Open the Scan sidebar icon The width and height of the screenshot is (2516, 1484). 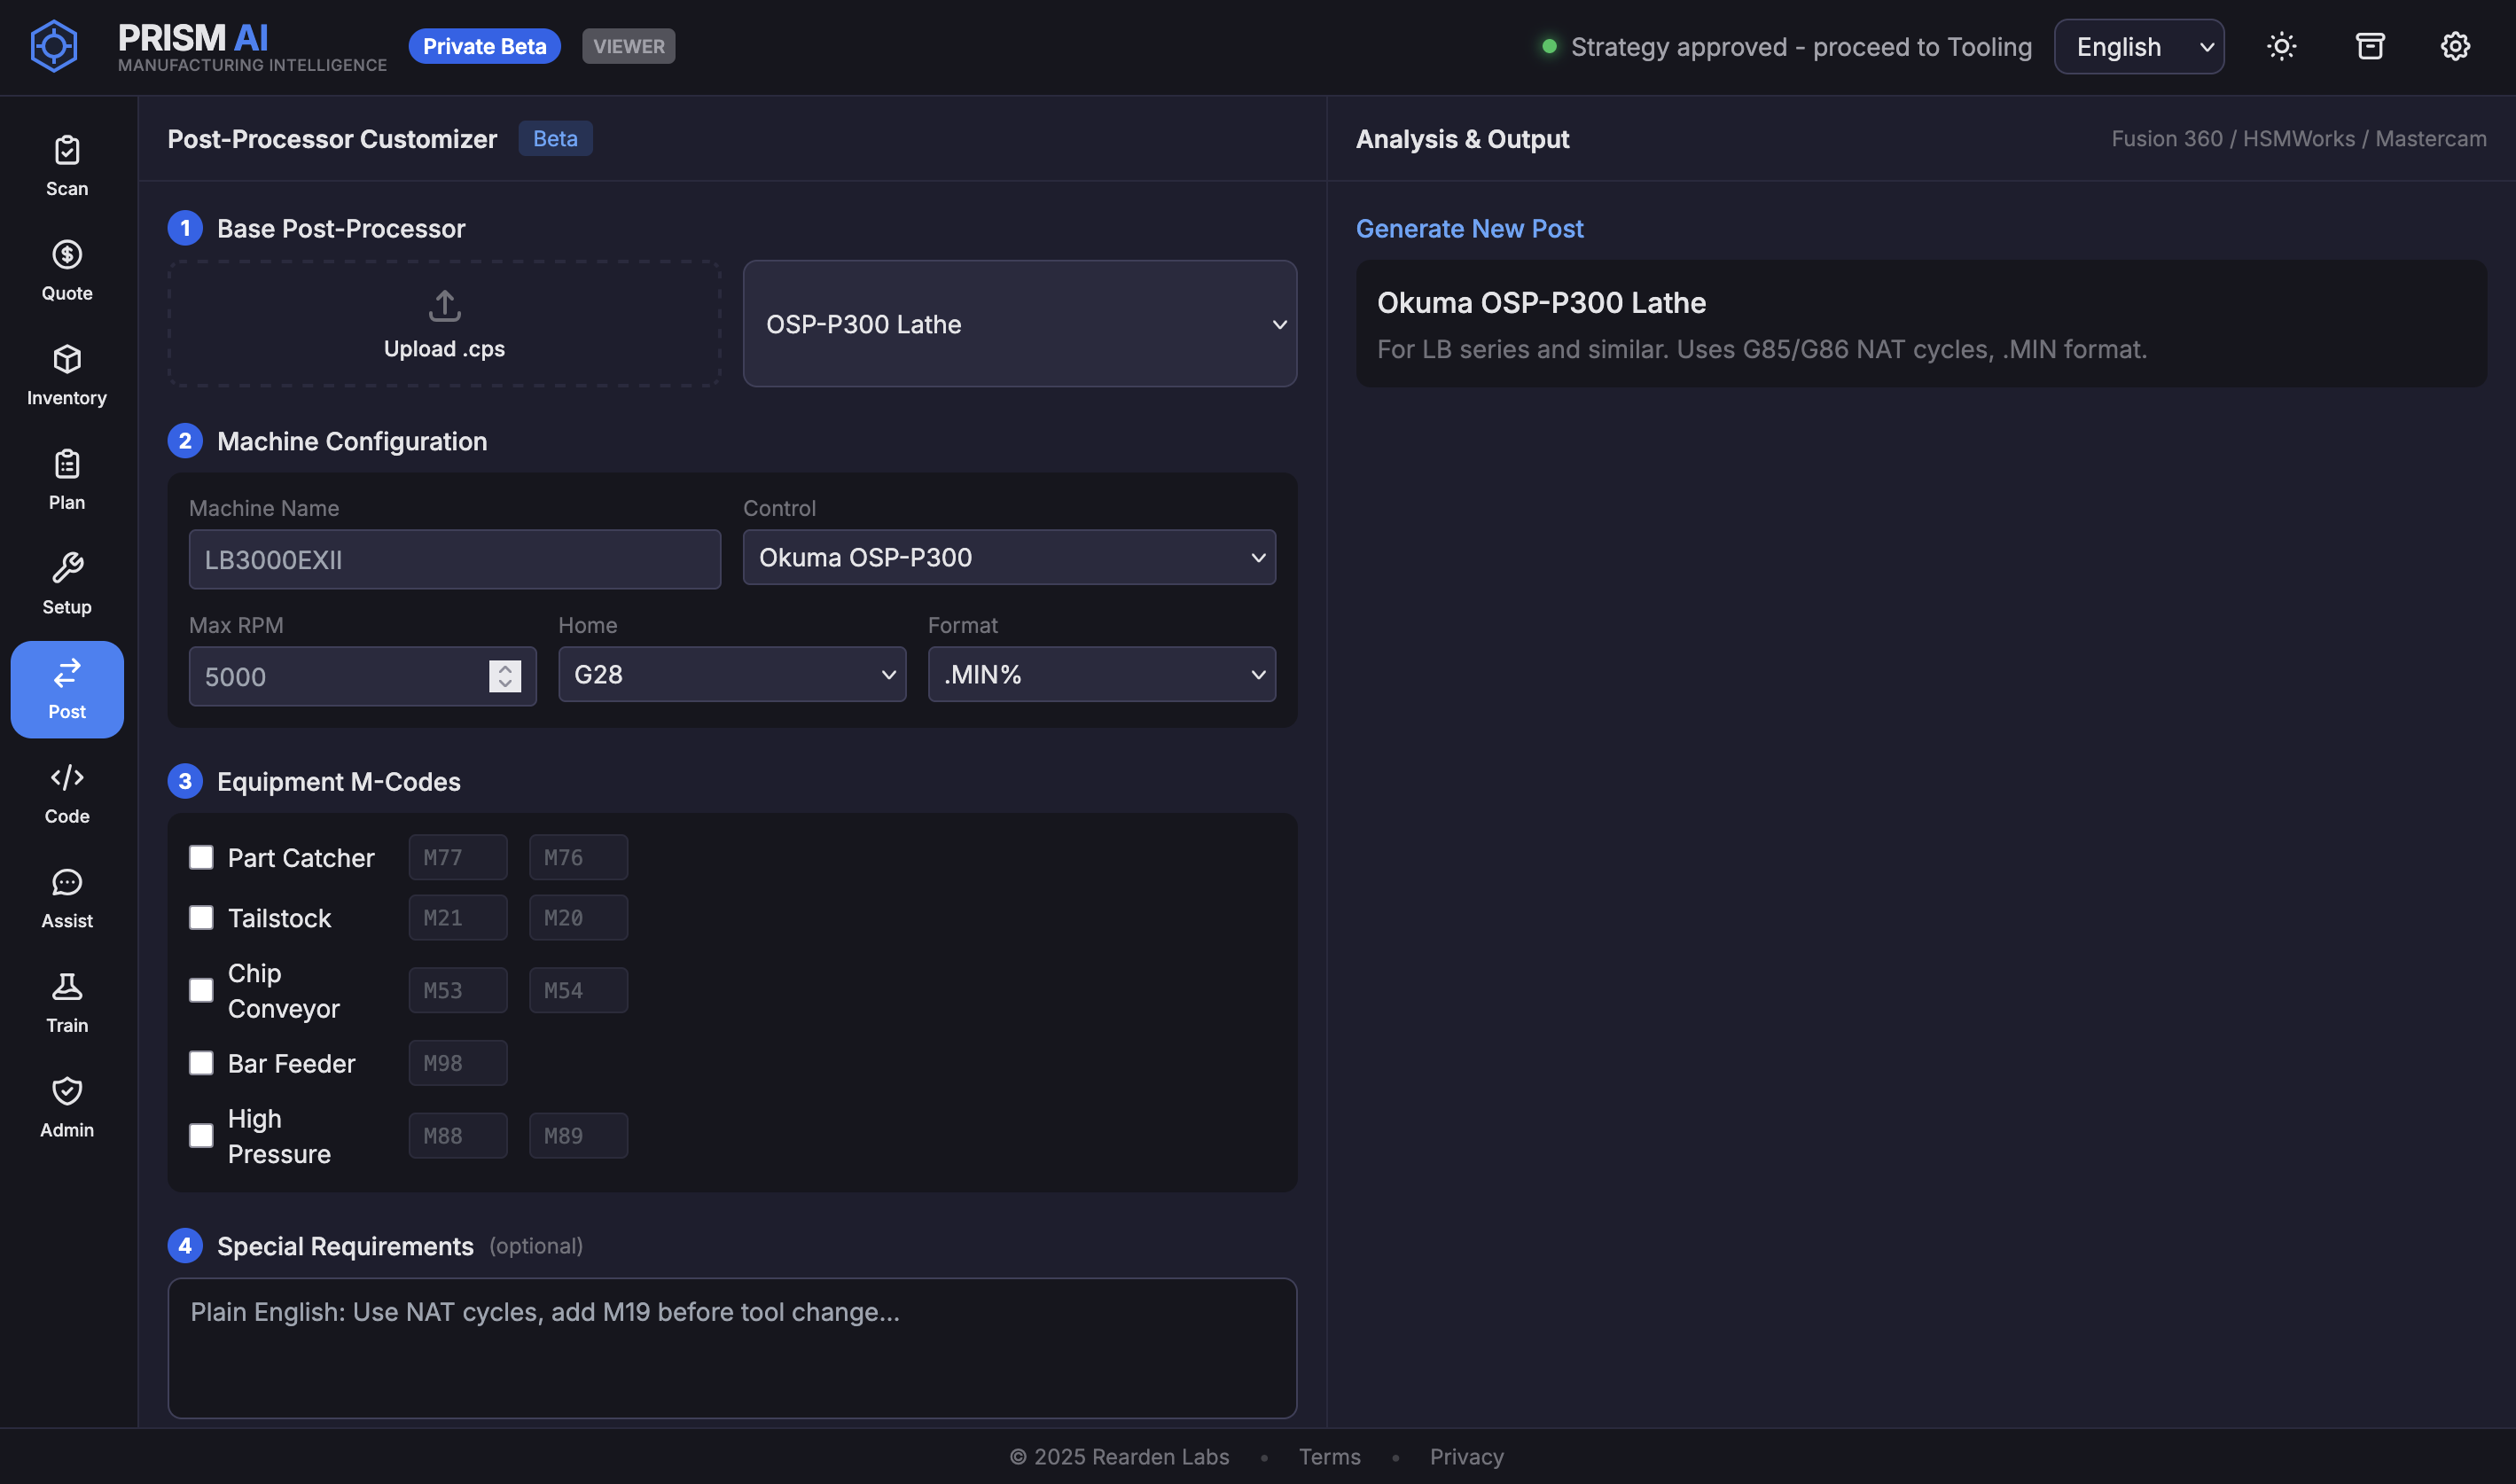tap(67, 165)
